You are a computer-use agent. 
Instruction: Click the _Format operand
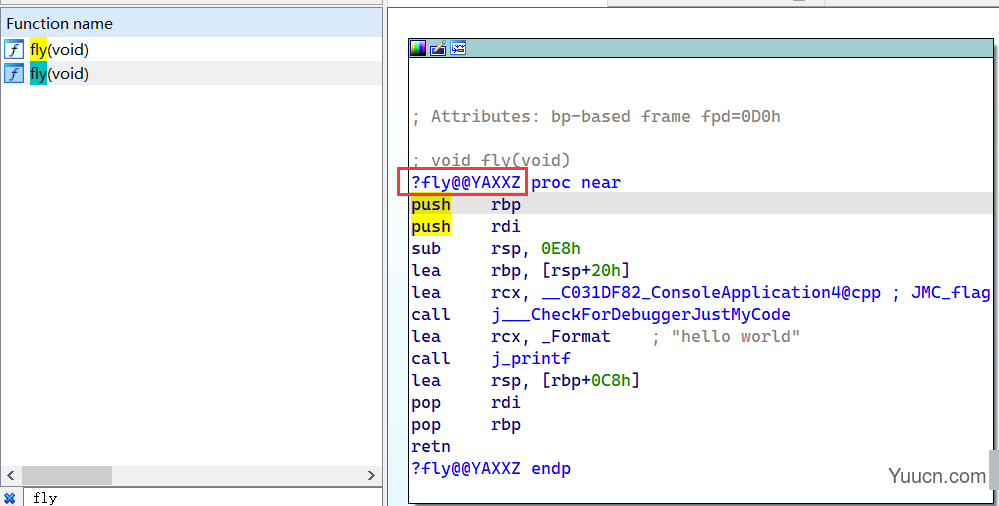[x=576, y=336]
